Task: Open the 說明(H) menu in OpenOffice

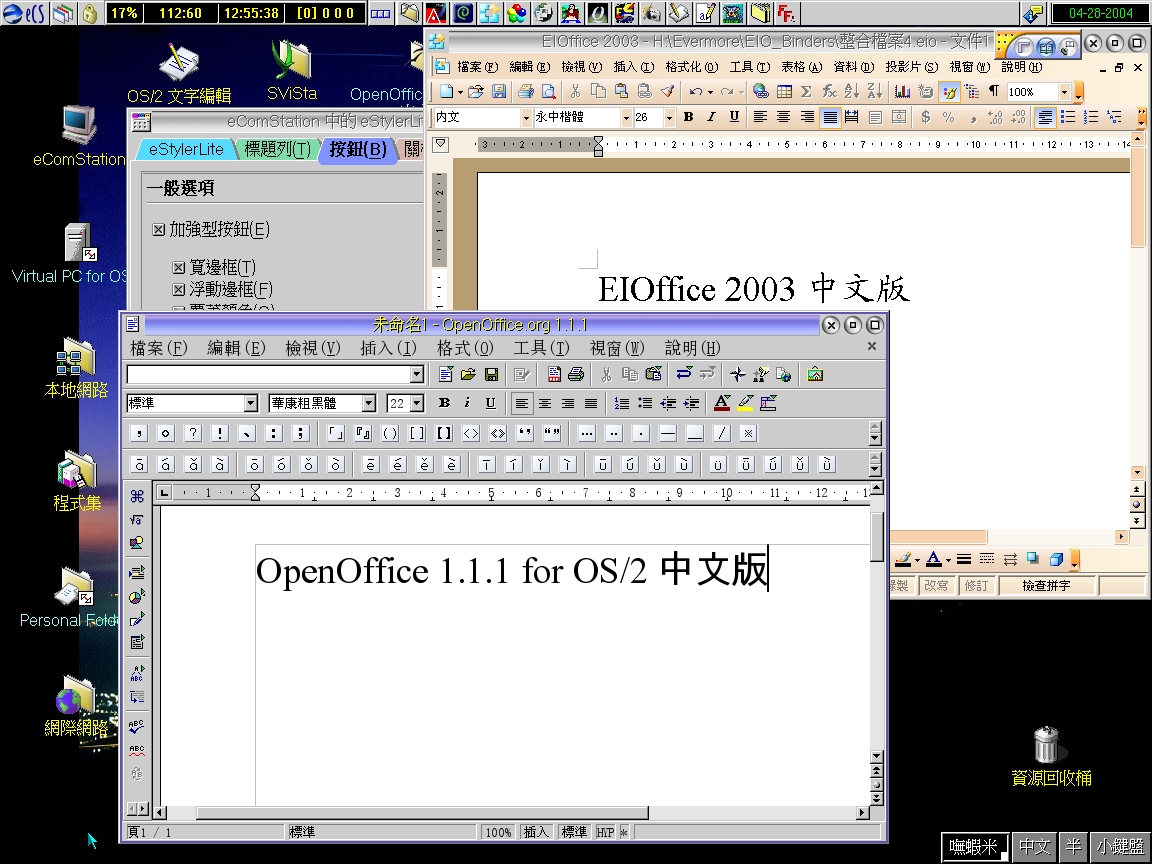Action: pyautogui.click(x=693, y=348)
